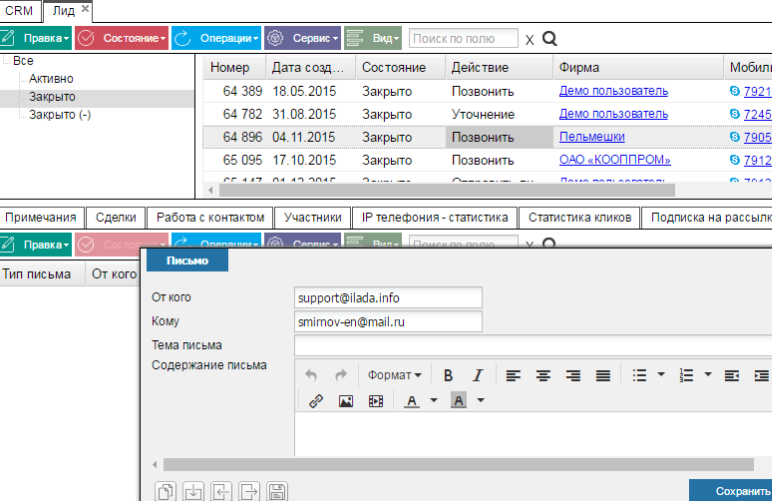Open the Участники tab
The width and height of the screenshot is (772, 501).
tap(313, 218)
